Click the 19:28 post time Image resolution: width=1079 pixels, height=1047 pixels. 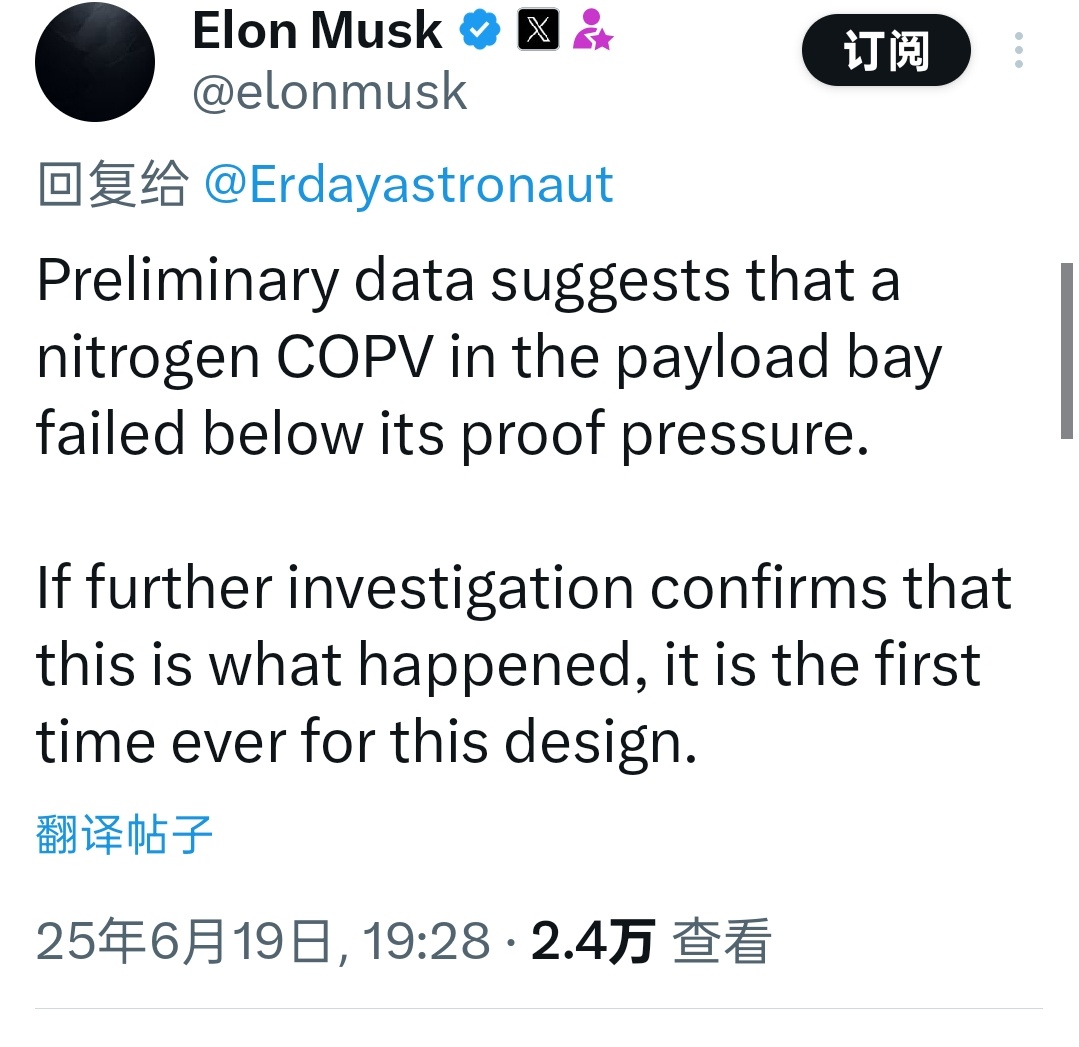[426, 941]
